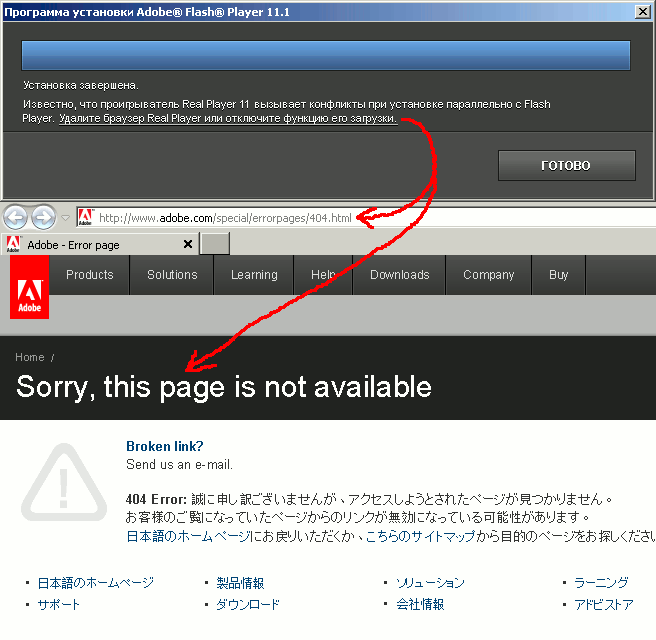Click the red Adobe logo

coord(29,295)
